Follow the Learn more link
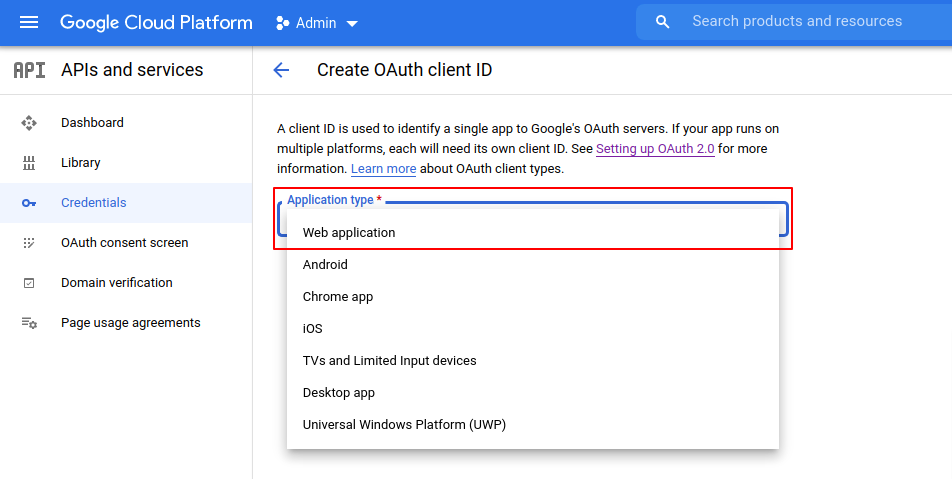This screenshot has width=952, height=479. pyautogui.click(x=383, y=169)
